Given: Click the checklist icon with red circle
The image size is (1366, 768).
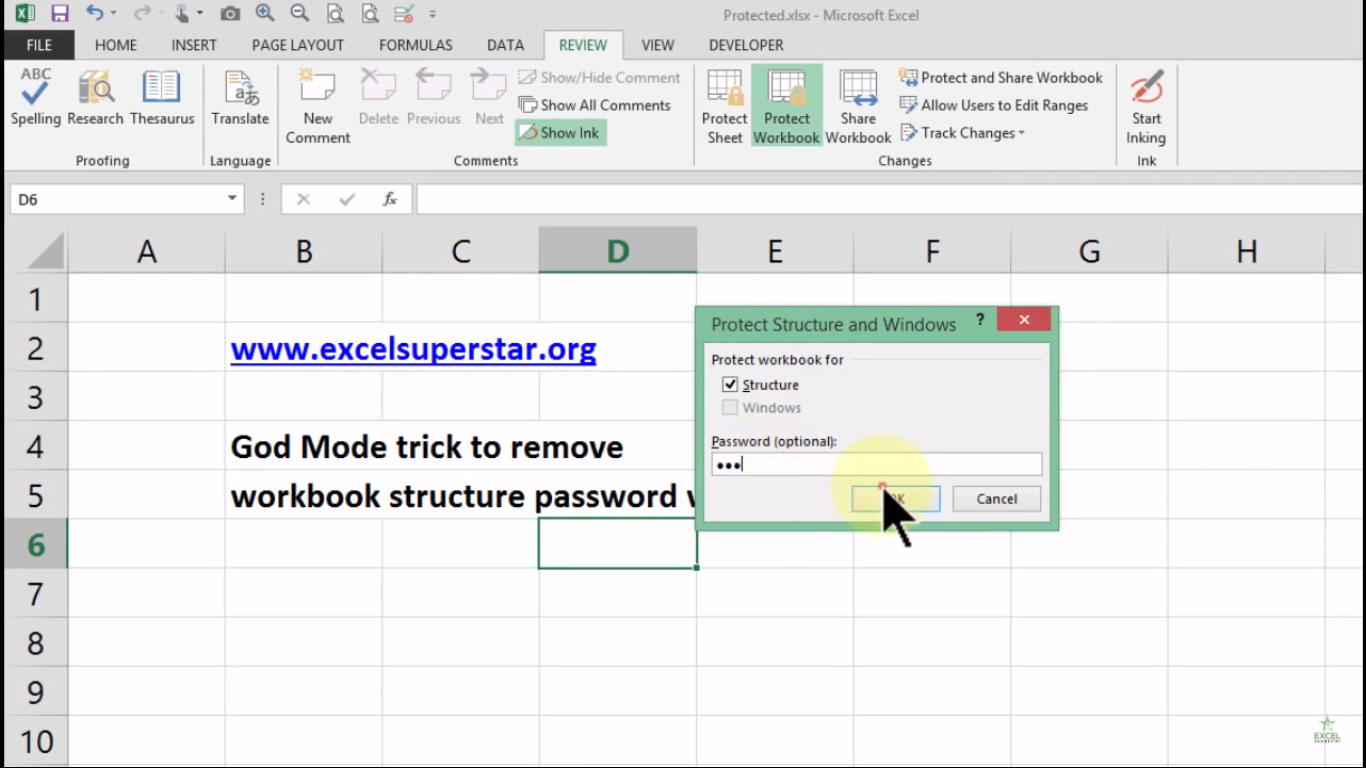Looking at the screenshot, I should click(404, 14).
